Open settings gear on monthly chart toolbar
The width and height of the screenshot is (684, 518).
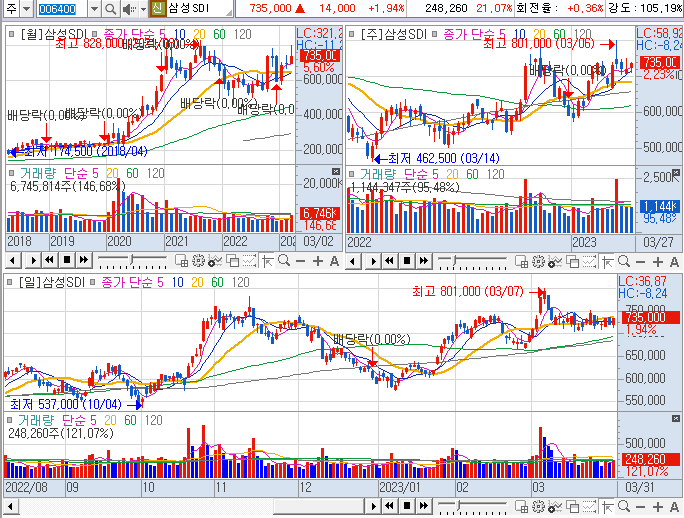tap(198, 261)
